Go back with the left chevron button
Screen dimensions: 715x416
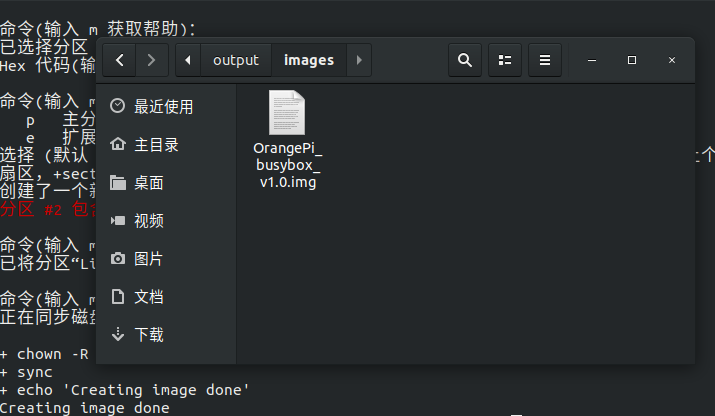click(119, 60)
